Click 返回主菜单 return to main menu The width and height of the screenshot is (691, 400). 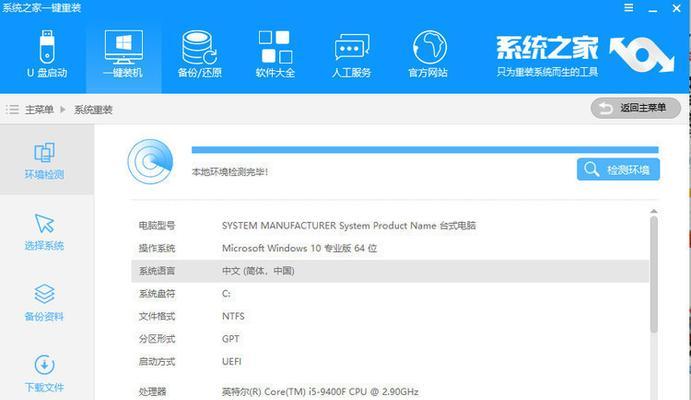tap(635, 108)
